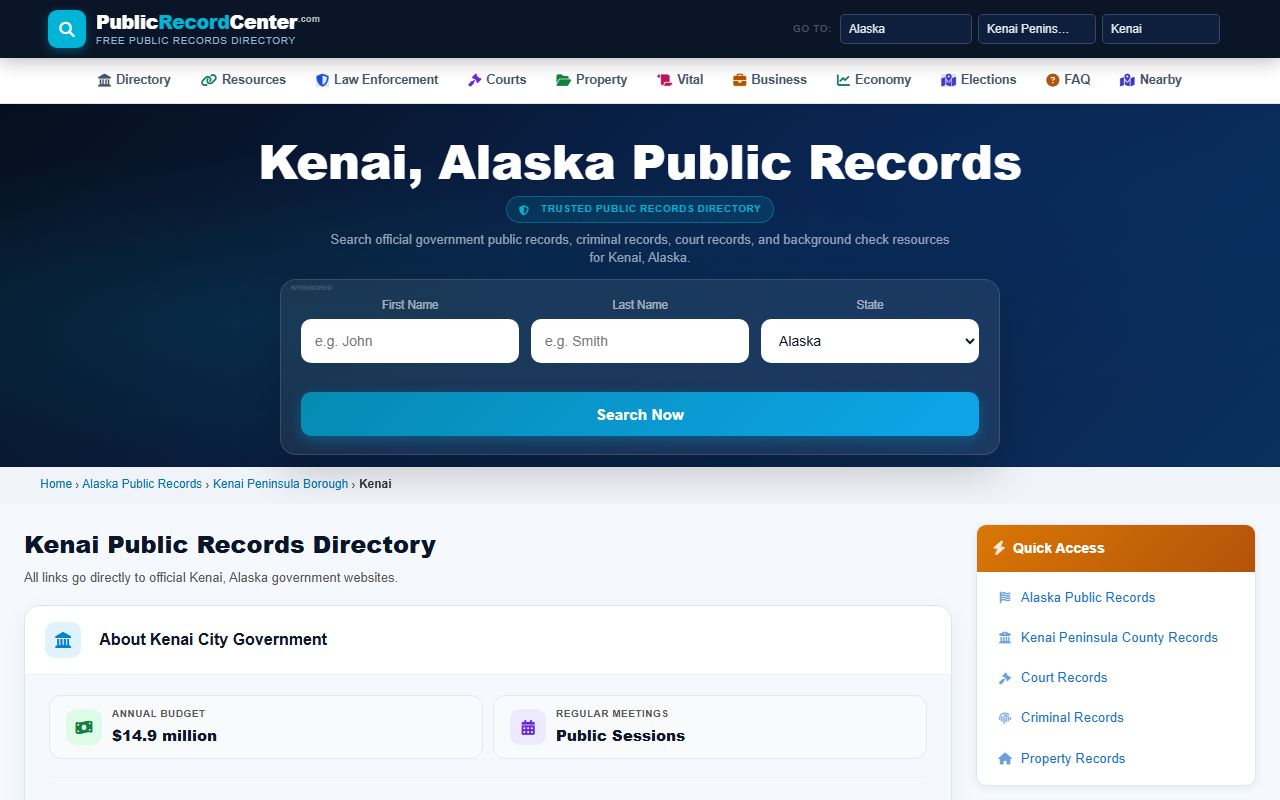
Task: Open Kenai Peninsula County Records quick link
Action: (x=1119, y=637)
